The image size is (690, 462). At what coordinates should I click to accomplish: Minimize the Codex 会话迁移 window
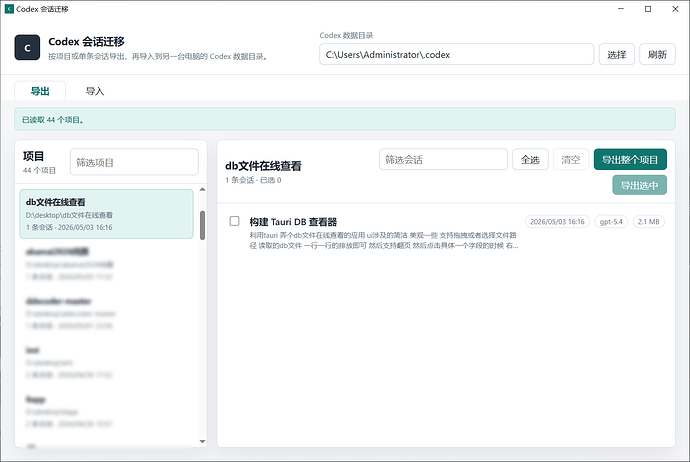coord(621,9)
